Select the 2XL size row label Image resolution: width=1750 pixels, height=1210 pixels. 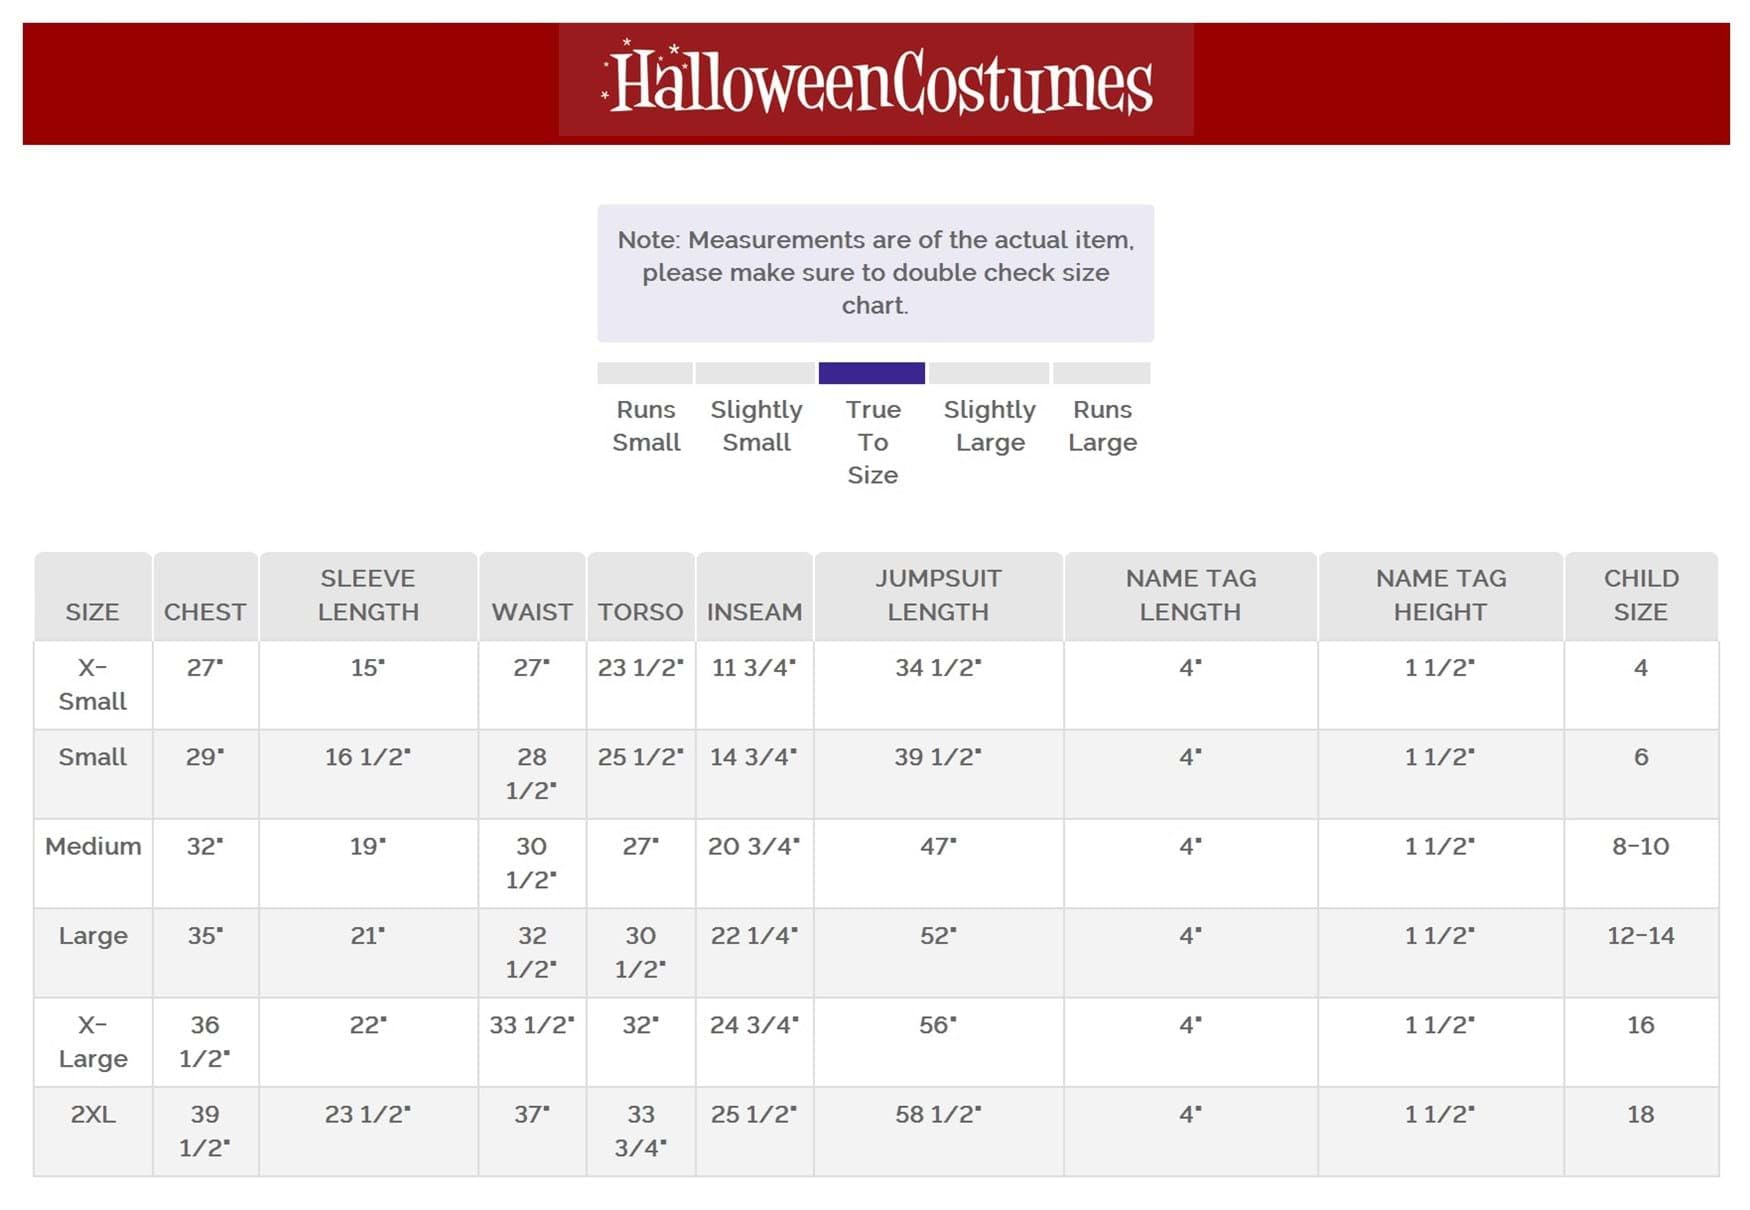pos(93,1114)
